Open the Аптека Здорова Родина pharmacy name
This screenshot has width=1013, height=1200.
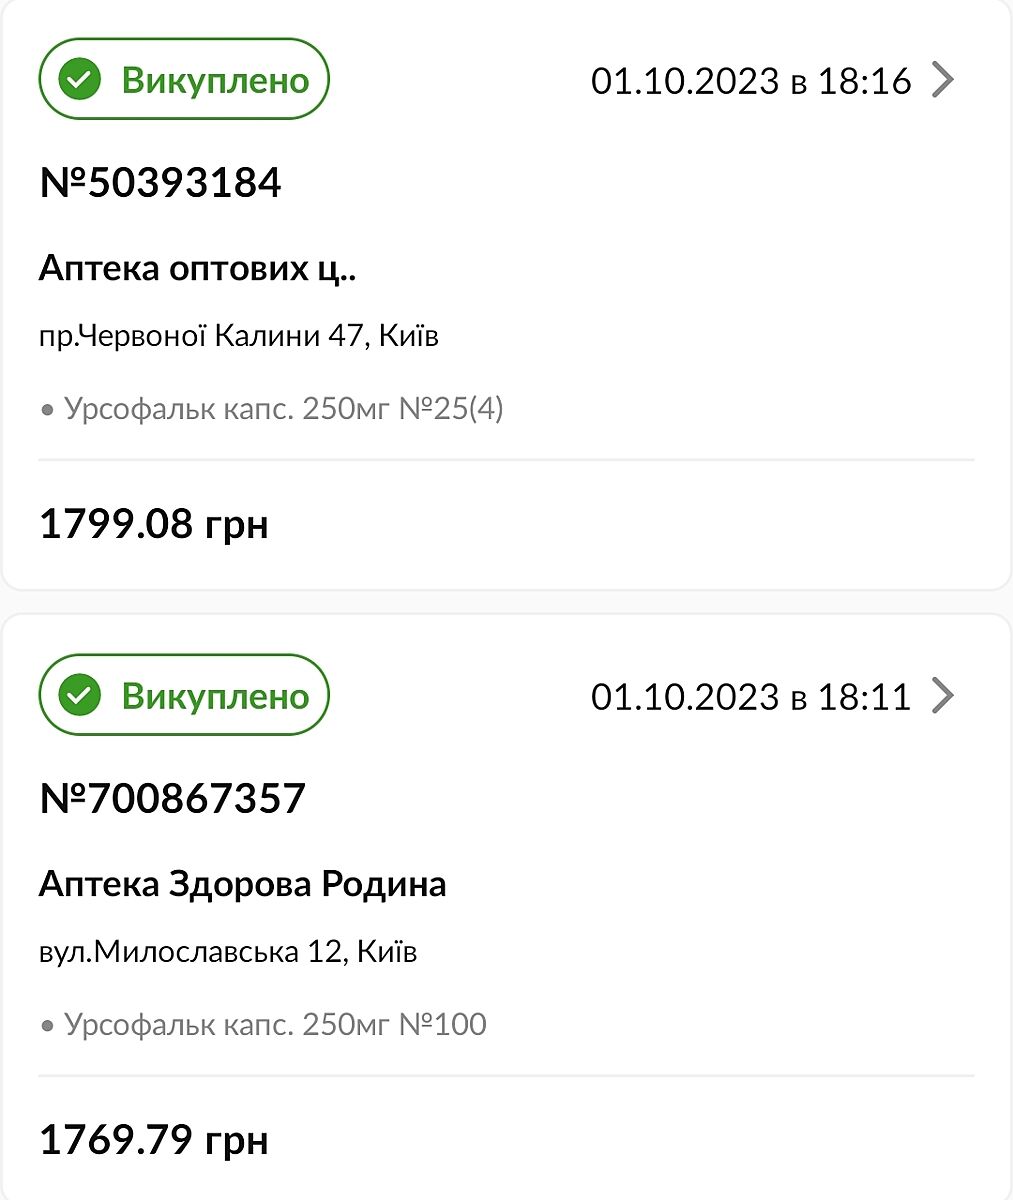pyautogui.click(x=242, y=884)
